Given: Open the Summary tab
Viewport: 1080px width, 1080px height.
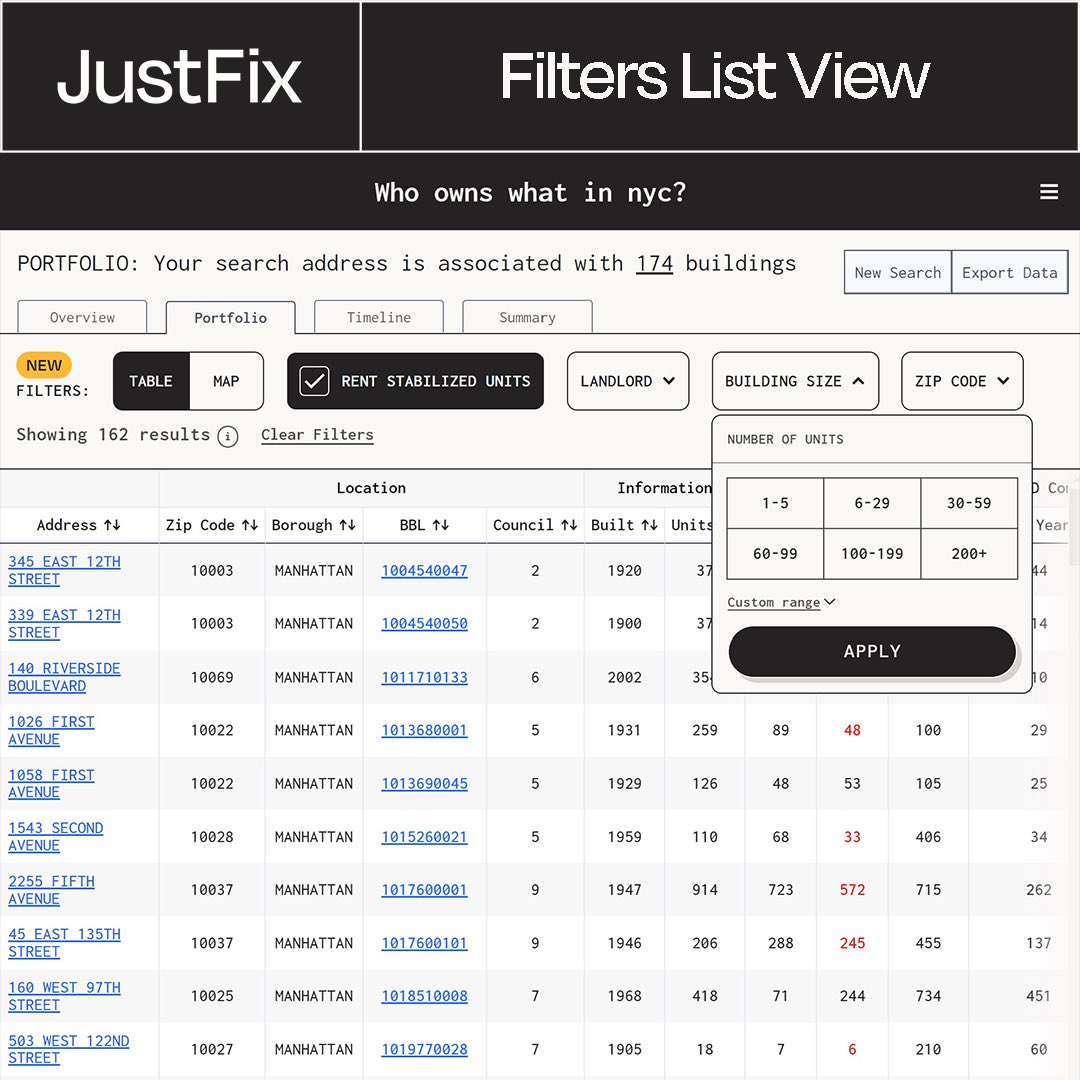Looking at the screenshot, I should [x=527, y=316].
